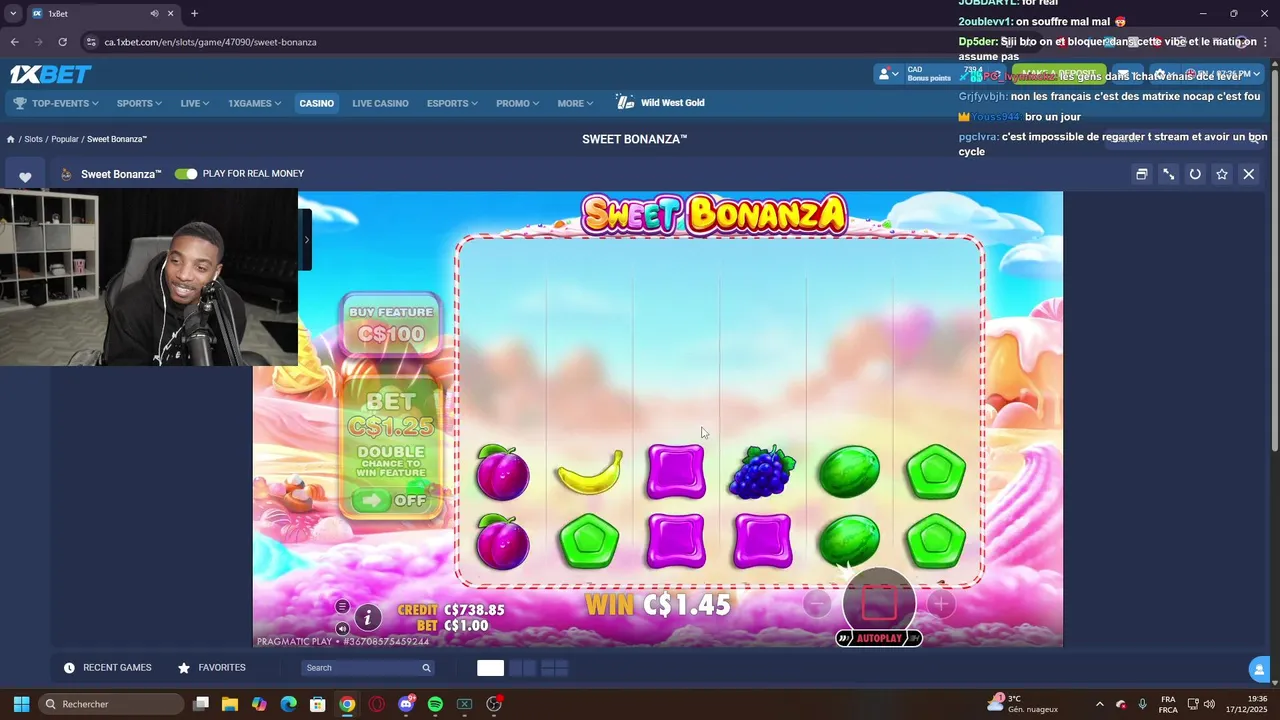Open OBS Studio from taskbar
This screenshot has height=720, width=1280.
[494, 704]
